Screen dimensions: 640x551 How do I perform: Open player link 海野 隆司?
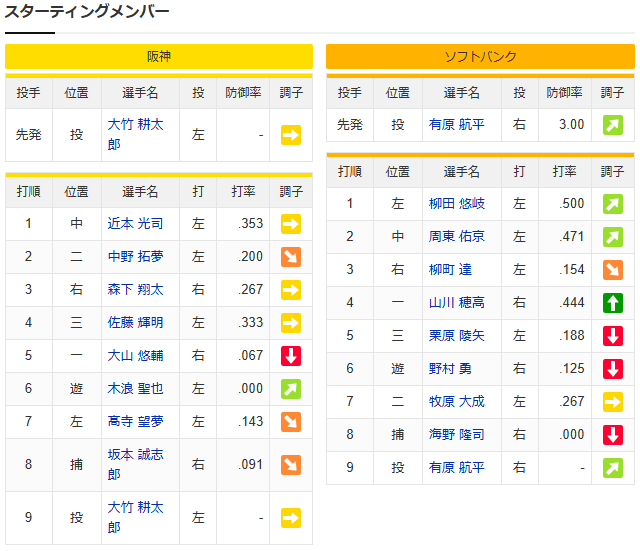tap(456, 435)
